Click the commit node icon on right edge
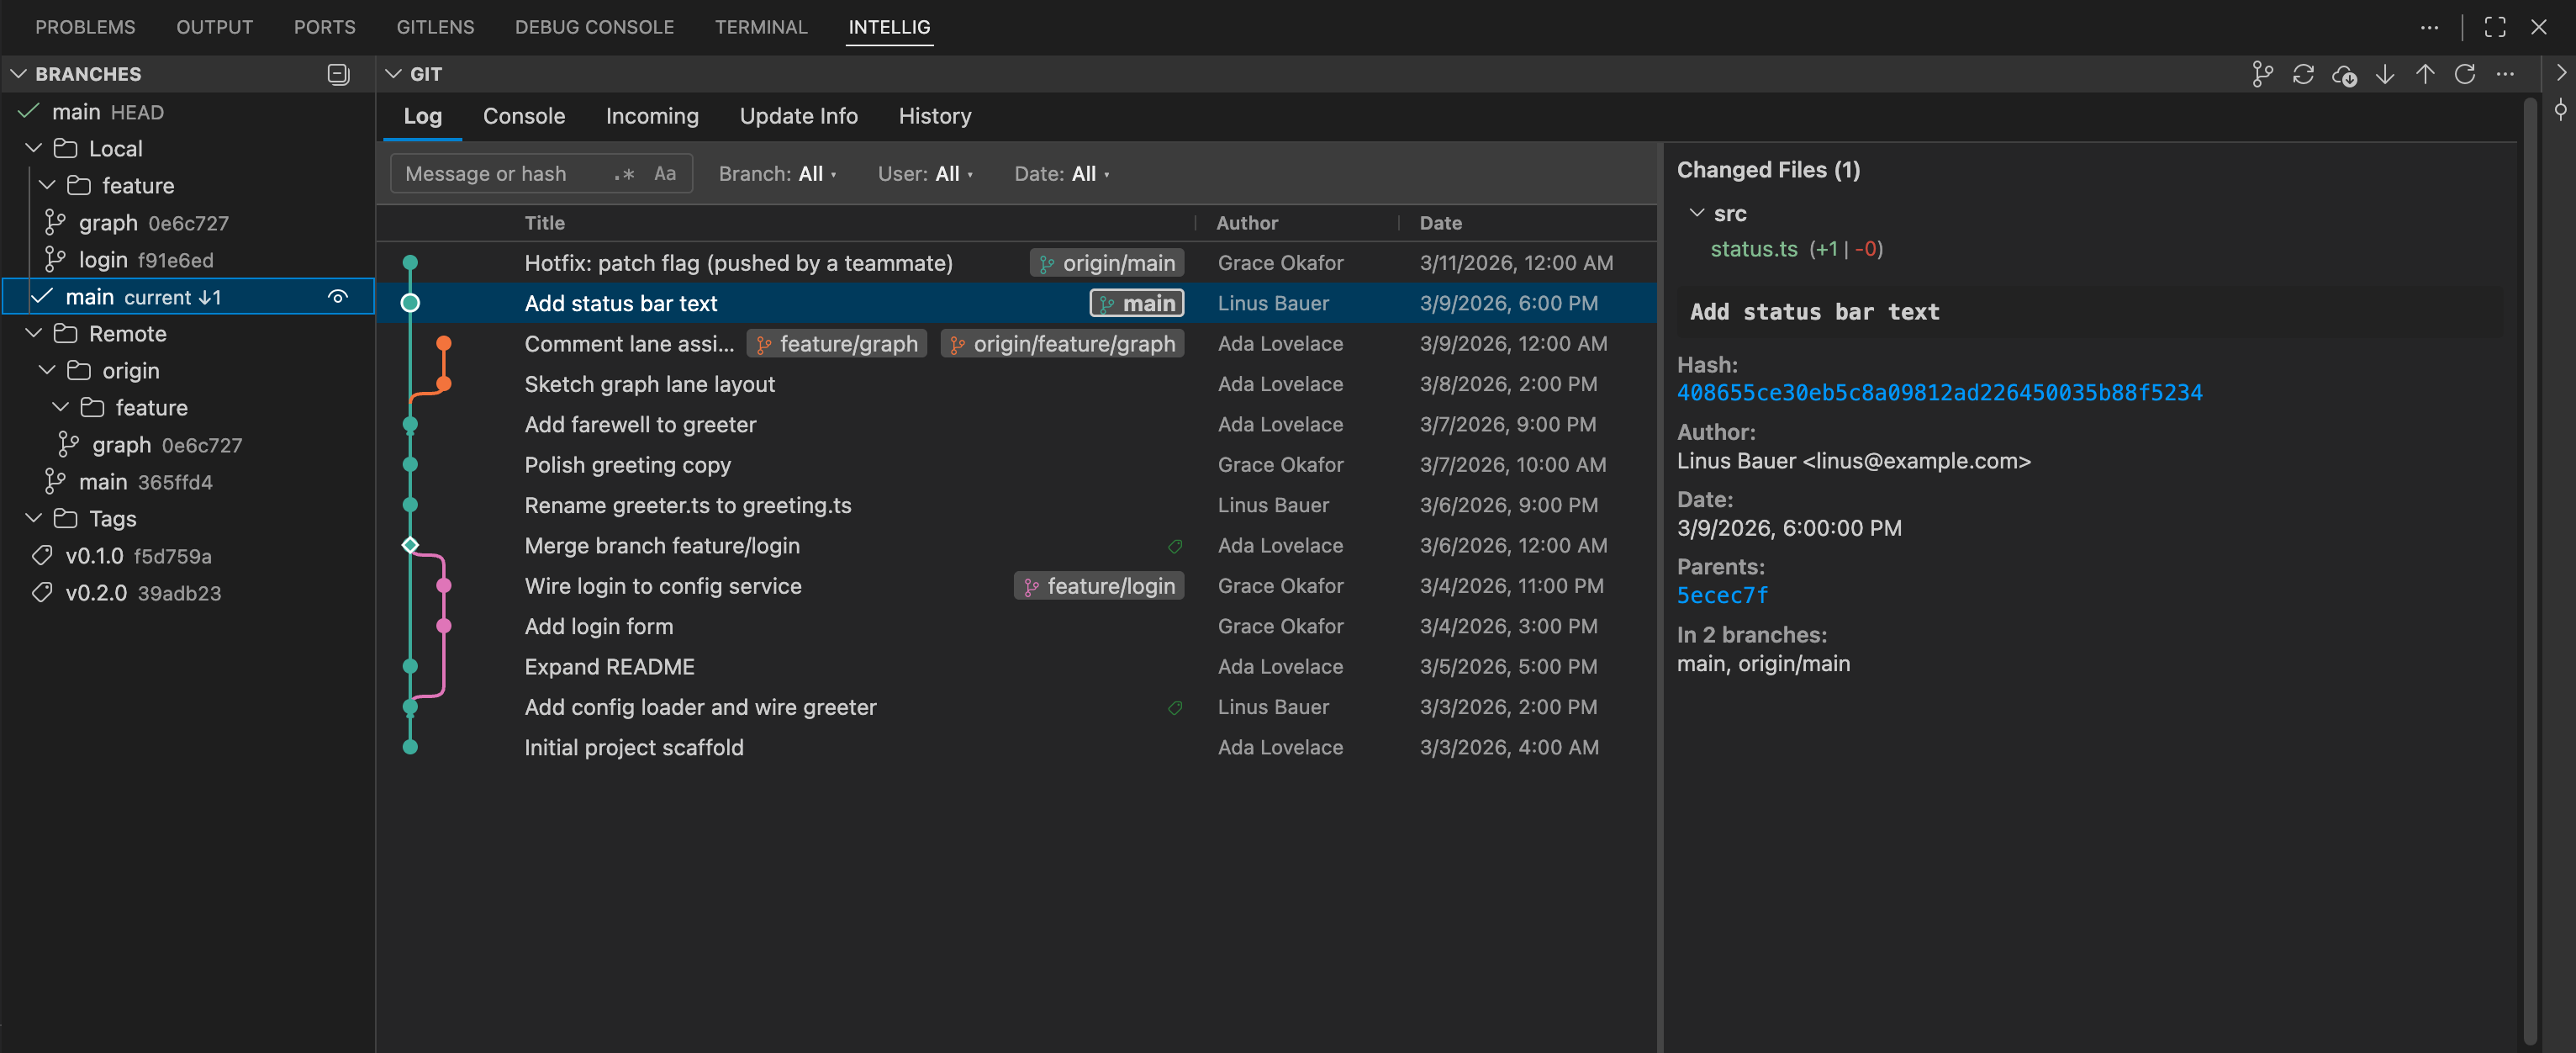The width and height of the screenshot is (2576, 1053). (x=2560, y=109)
